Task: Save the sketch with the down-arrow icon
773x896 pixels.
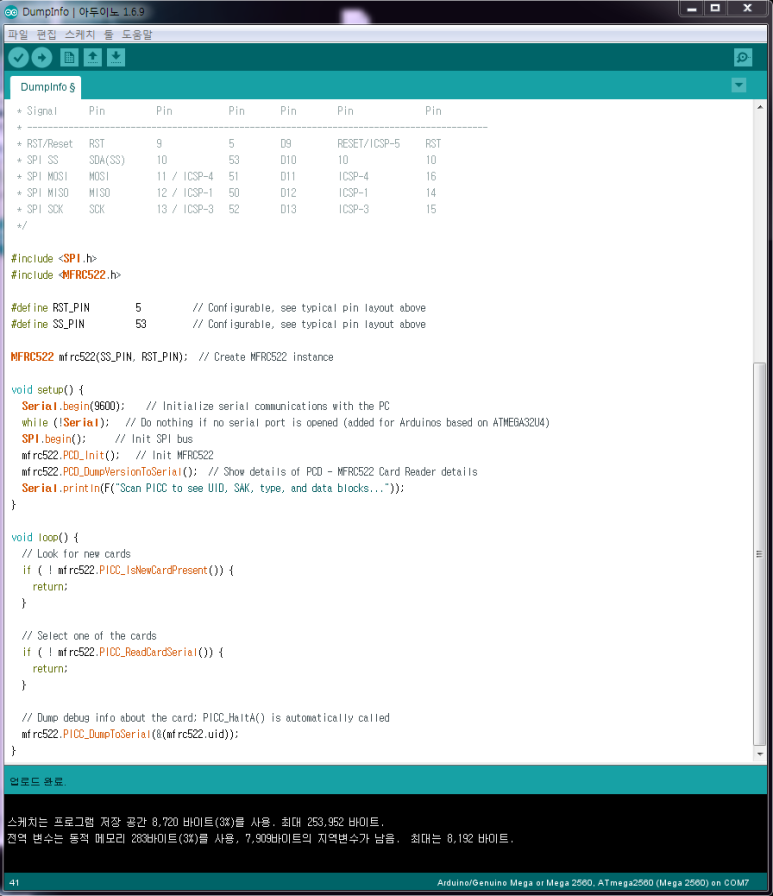Action: pos(116,57)
